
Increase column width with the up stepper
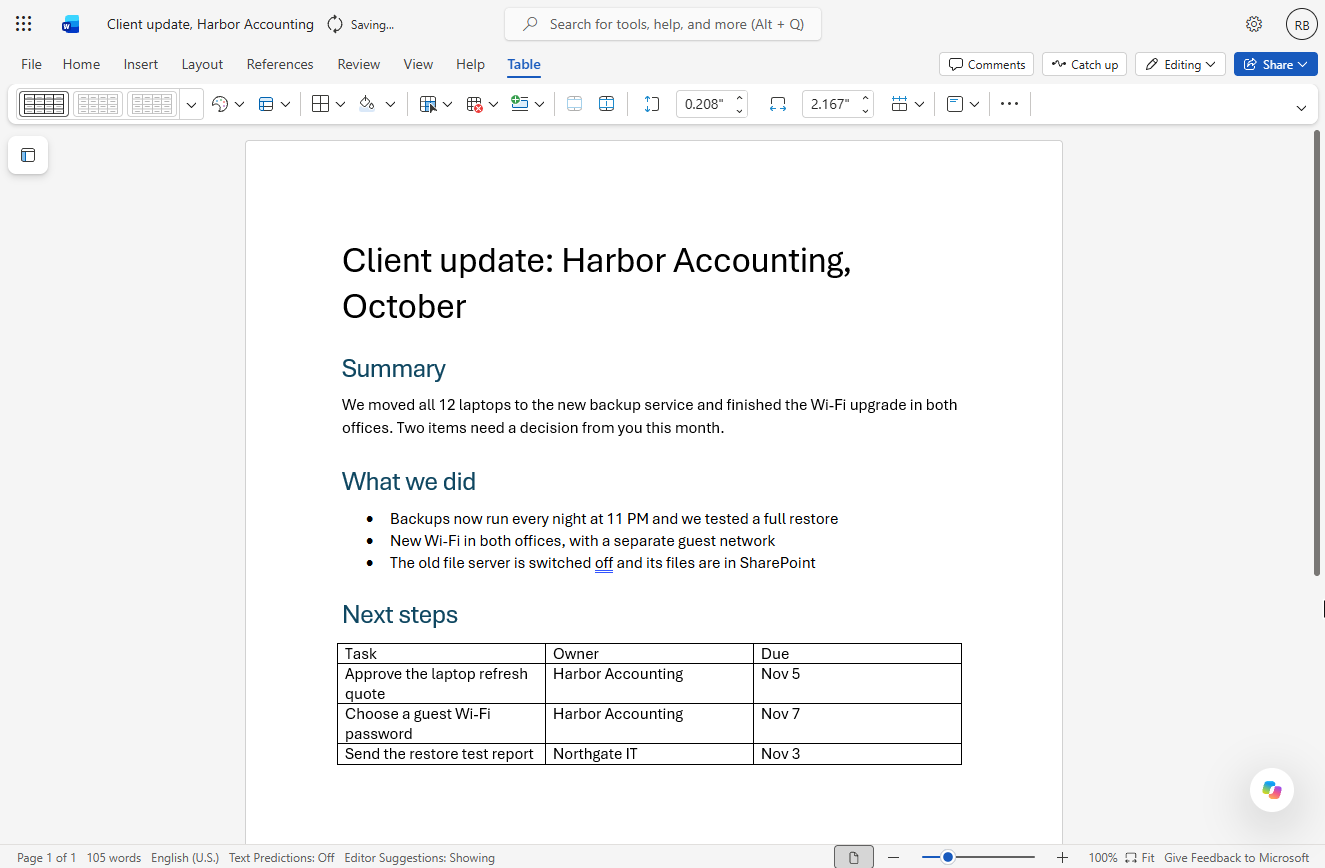pos(865,98)
